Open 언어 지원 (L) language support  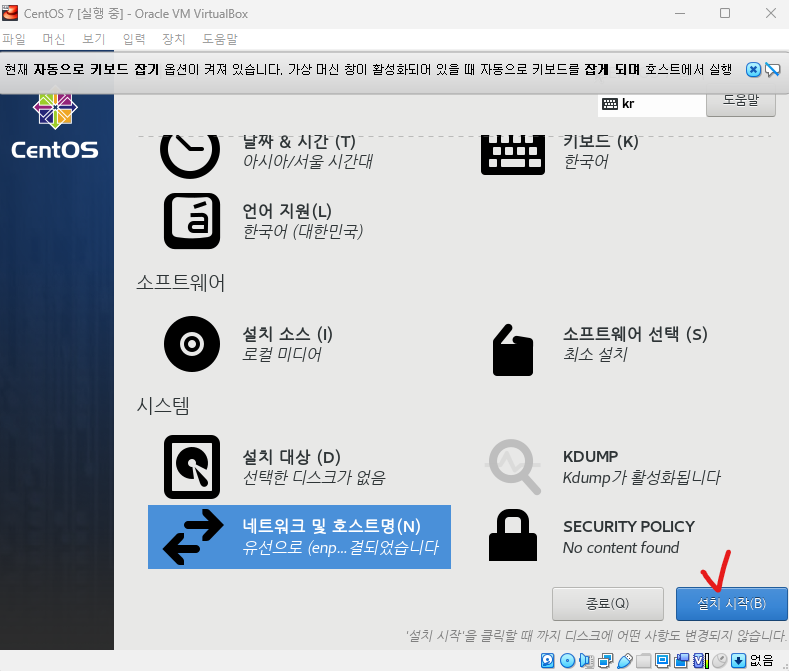[x=264, y=221]
